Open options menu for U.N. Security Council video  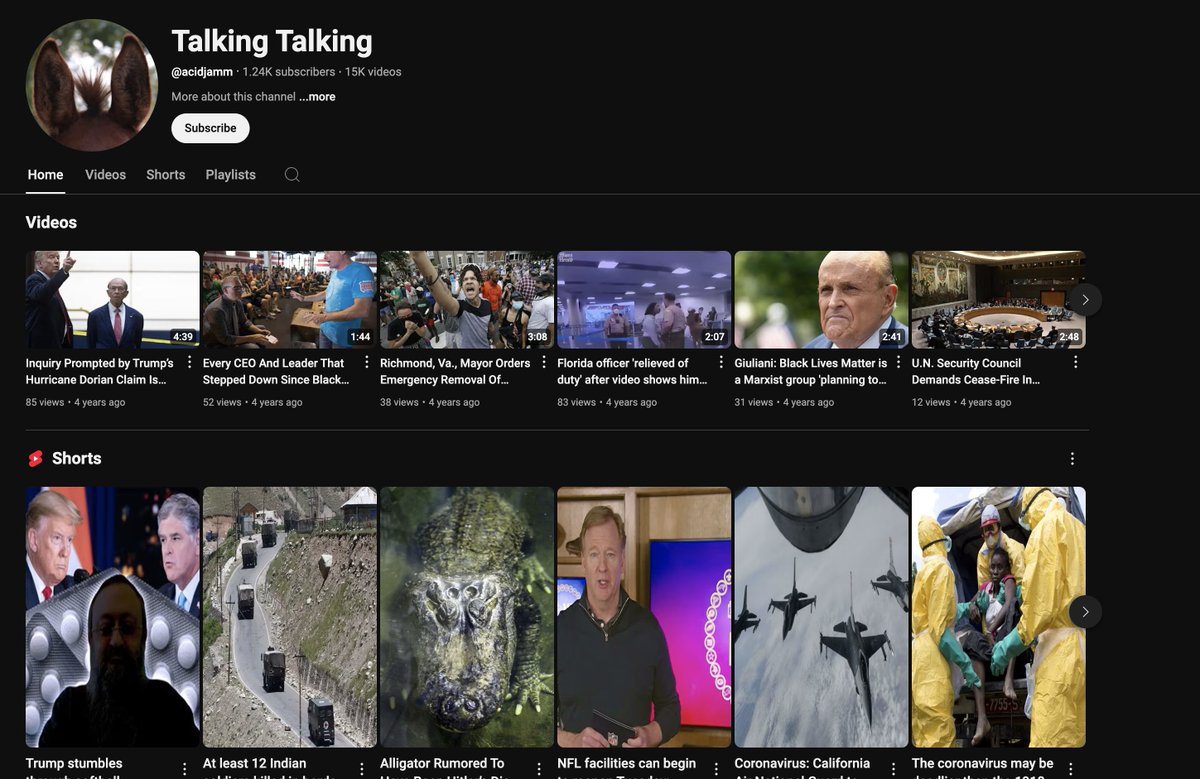tap(1075, 362)
